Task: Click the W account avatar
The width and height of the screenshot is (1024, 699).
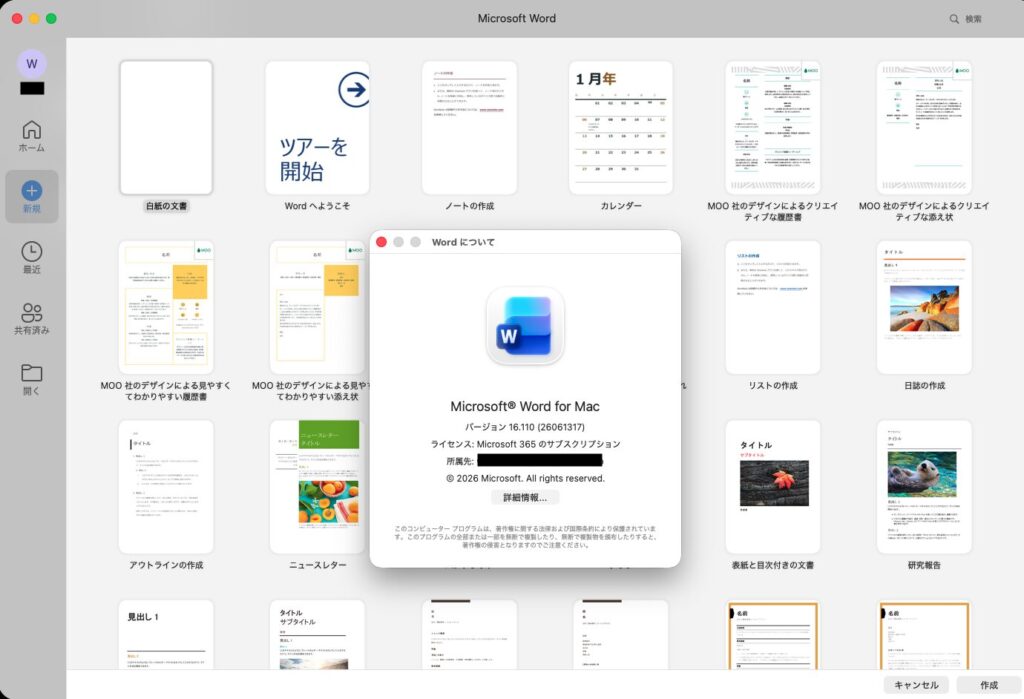Action: coord(31,64)
